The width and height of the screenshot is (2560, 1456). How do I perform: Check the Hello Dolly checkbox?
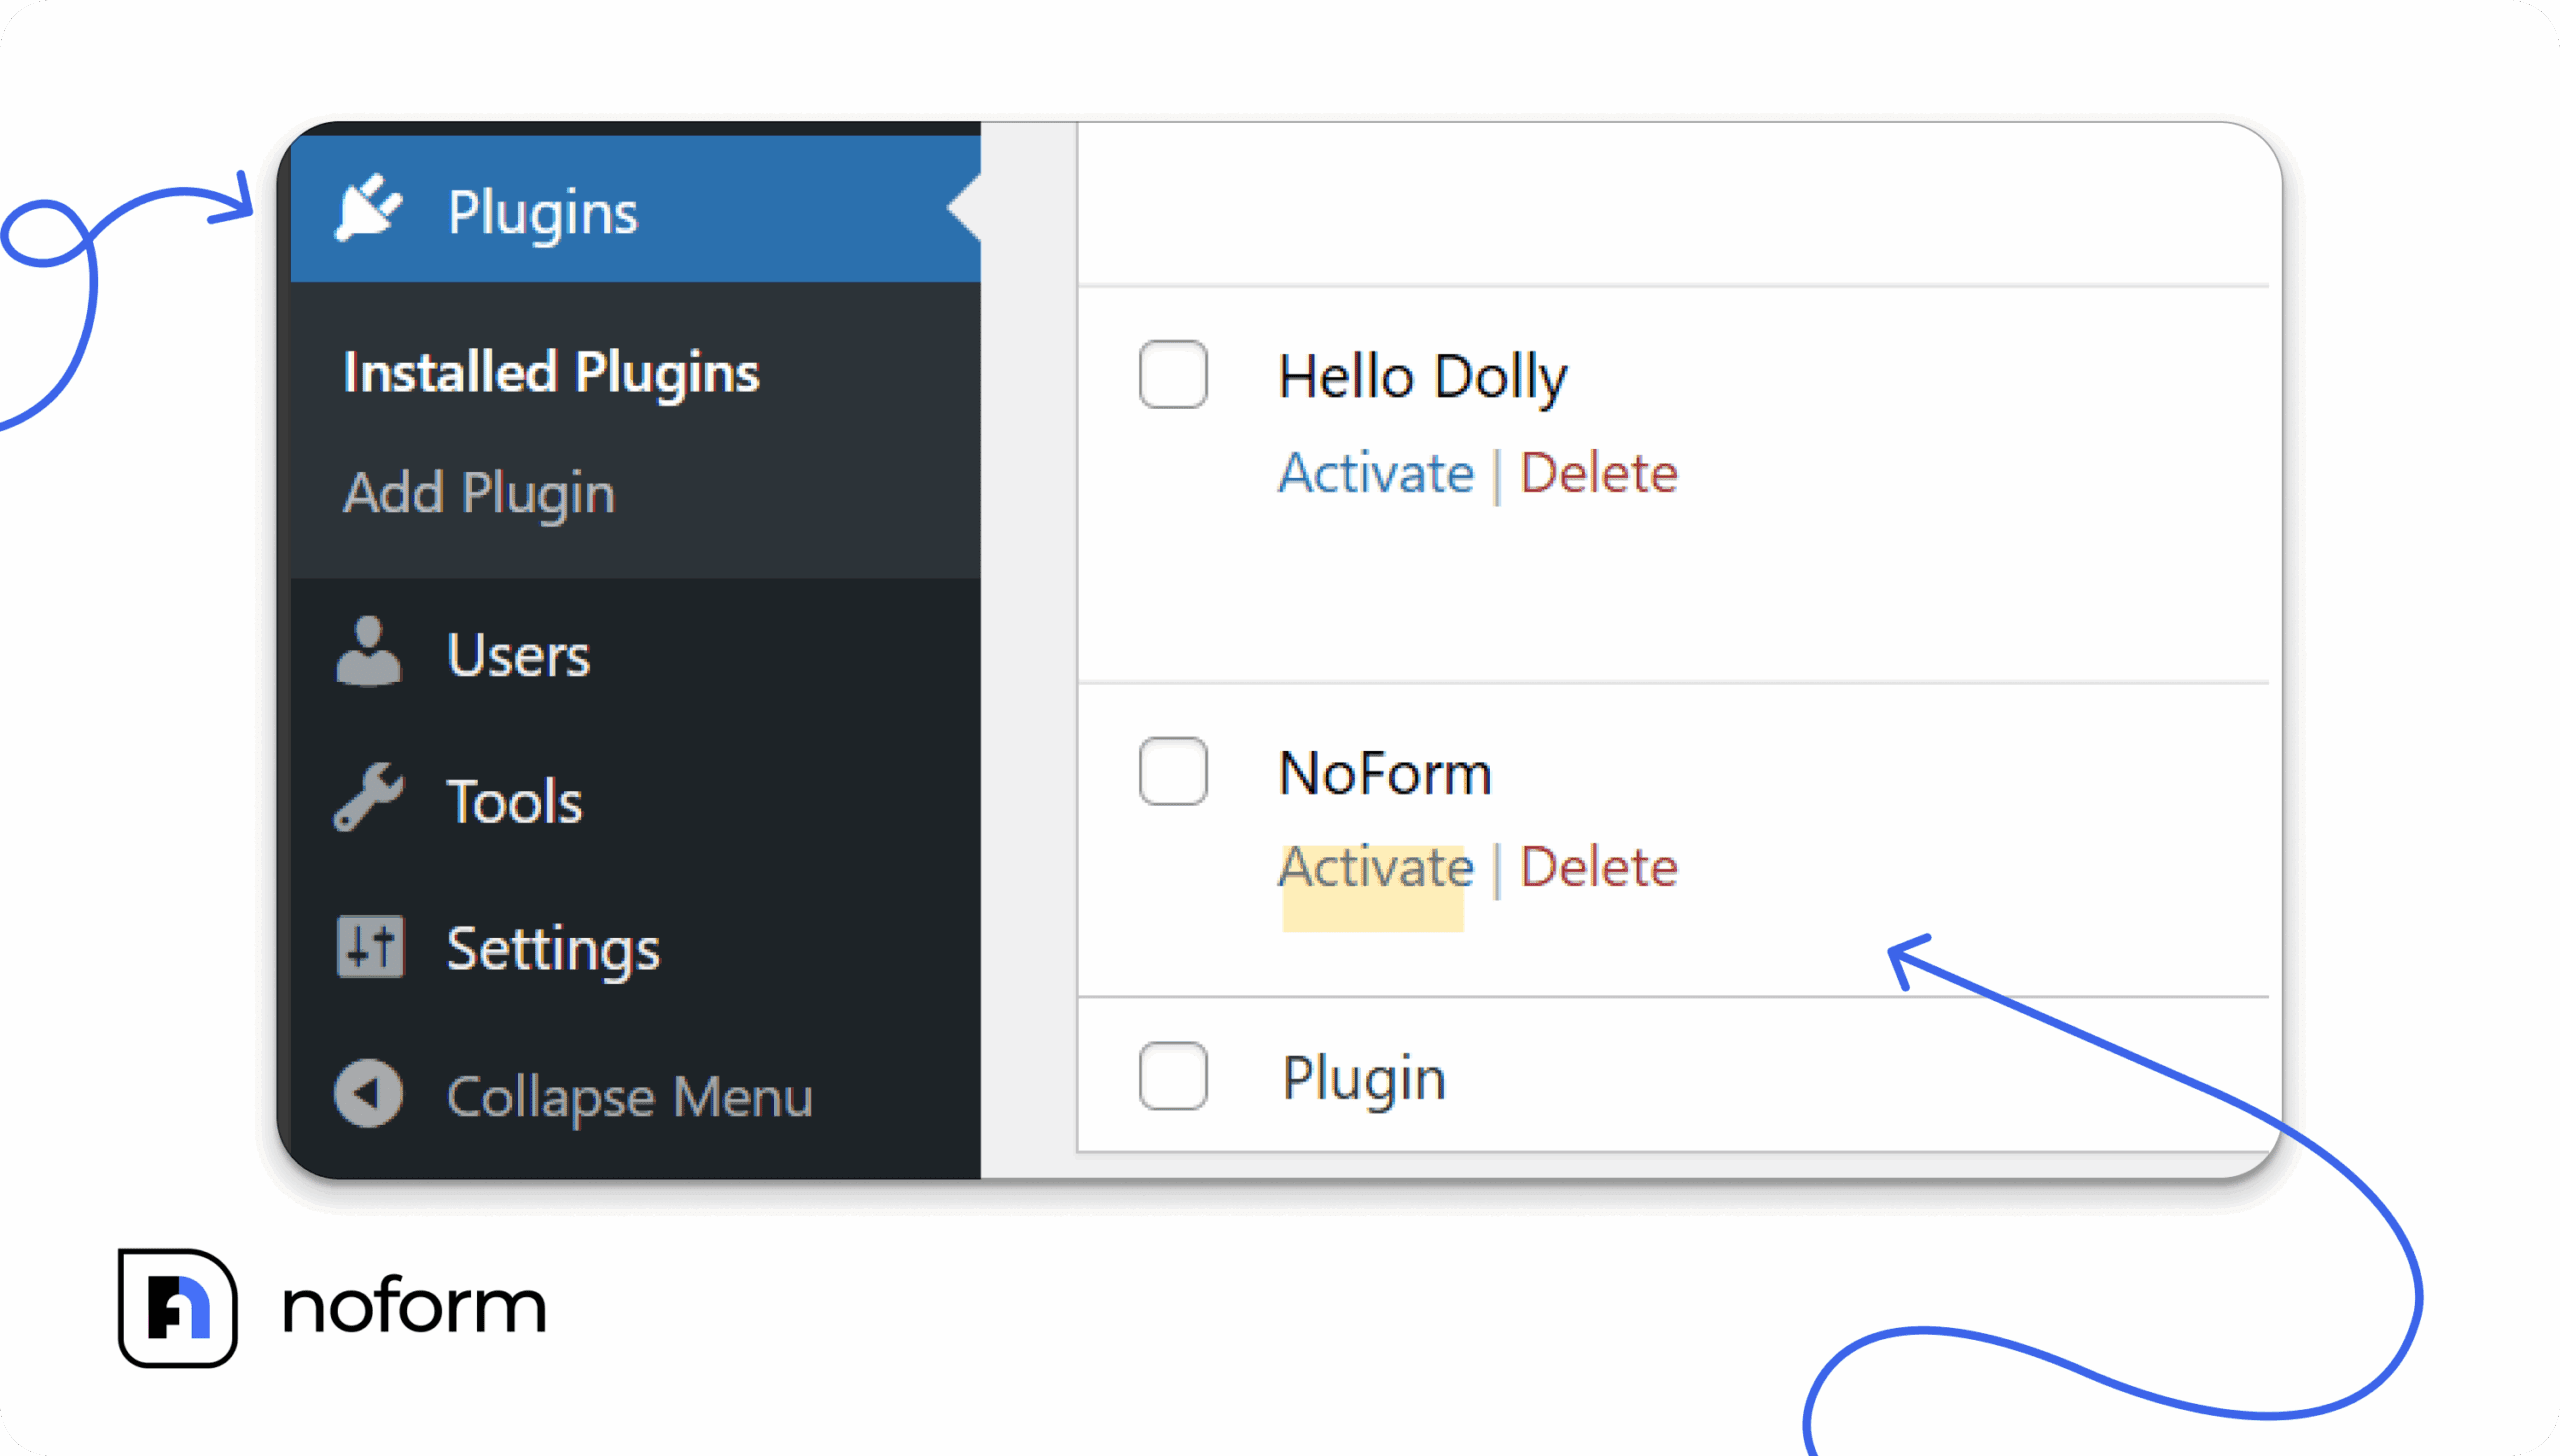tap(1173, 375)
